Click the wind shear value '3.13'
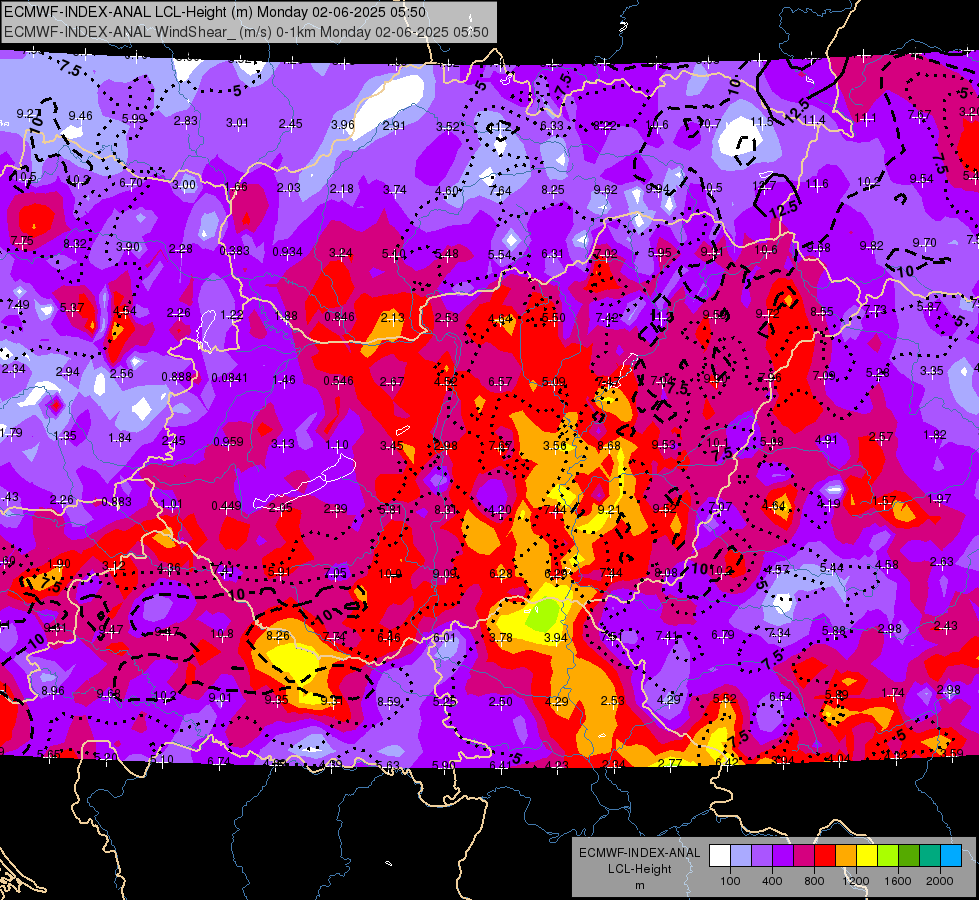979x900 pixels. (283, 443)
